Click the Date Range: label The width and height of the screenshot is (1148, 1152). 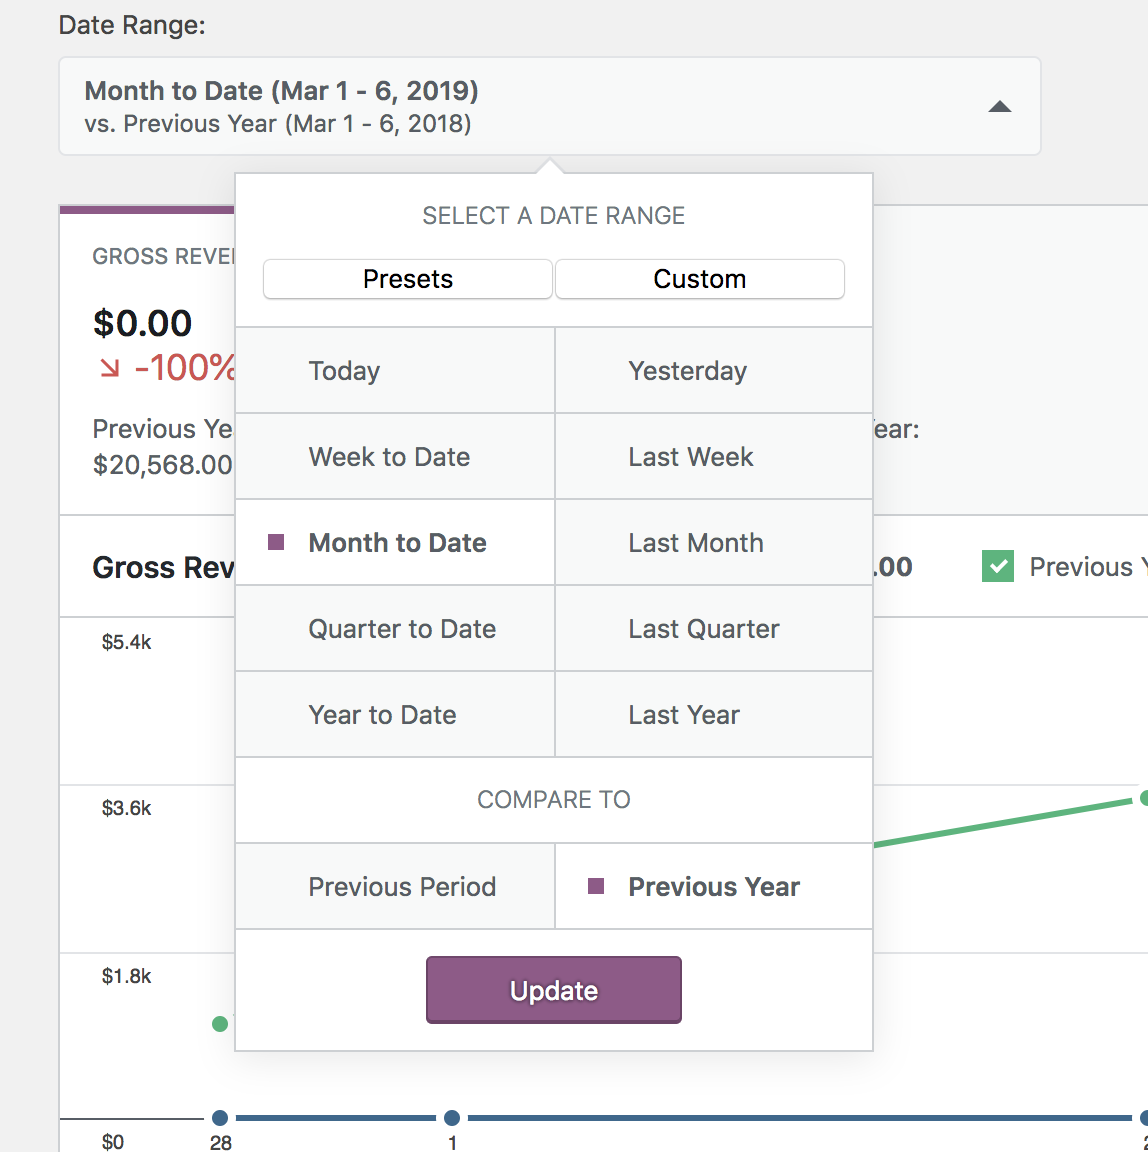point(132,25)
